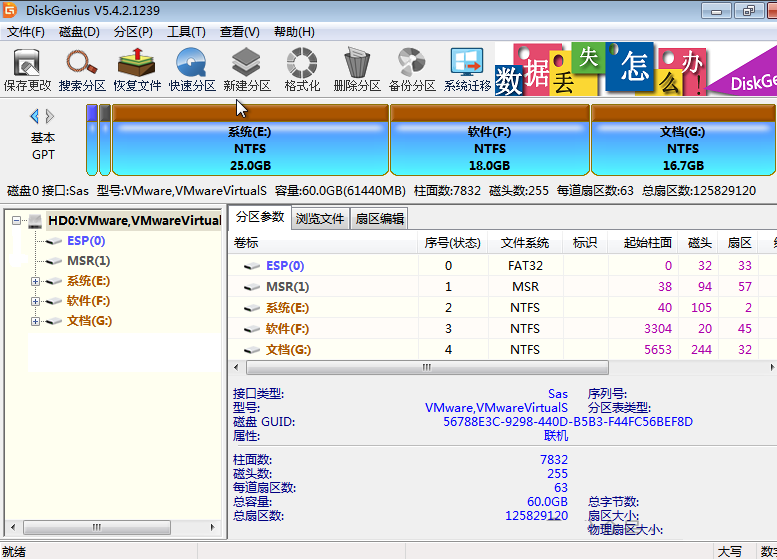The height and width of the screenshot is (560, 777).
Task: Click the Delete Partition (删除分区) icon
Action: (357, 68)
